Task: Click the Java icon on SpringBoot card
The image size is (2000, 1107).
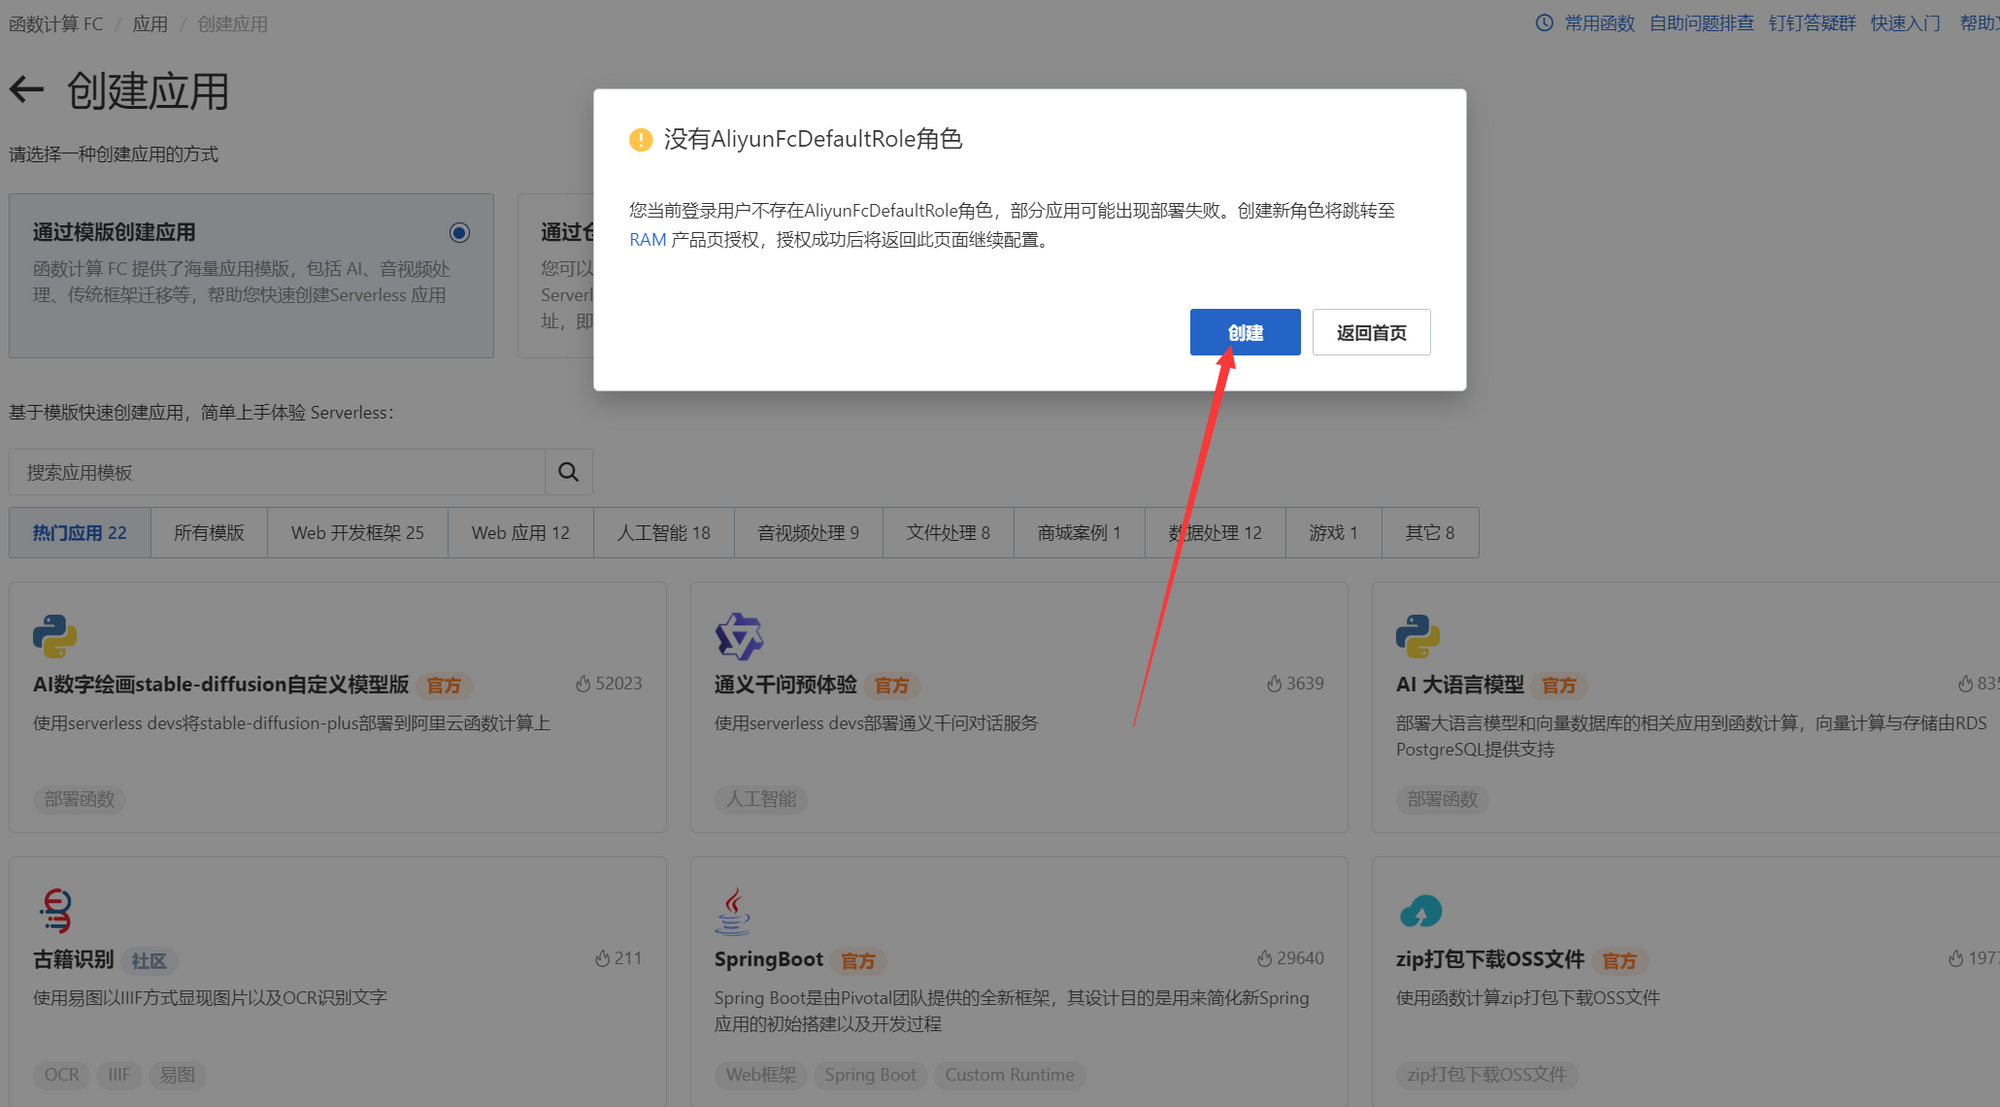Action: click(x=735, y=911)
